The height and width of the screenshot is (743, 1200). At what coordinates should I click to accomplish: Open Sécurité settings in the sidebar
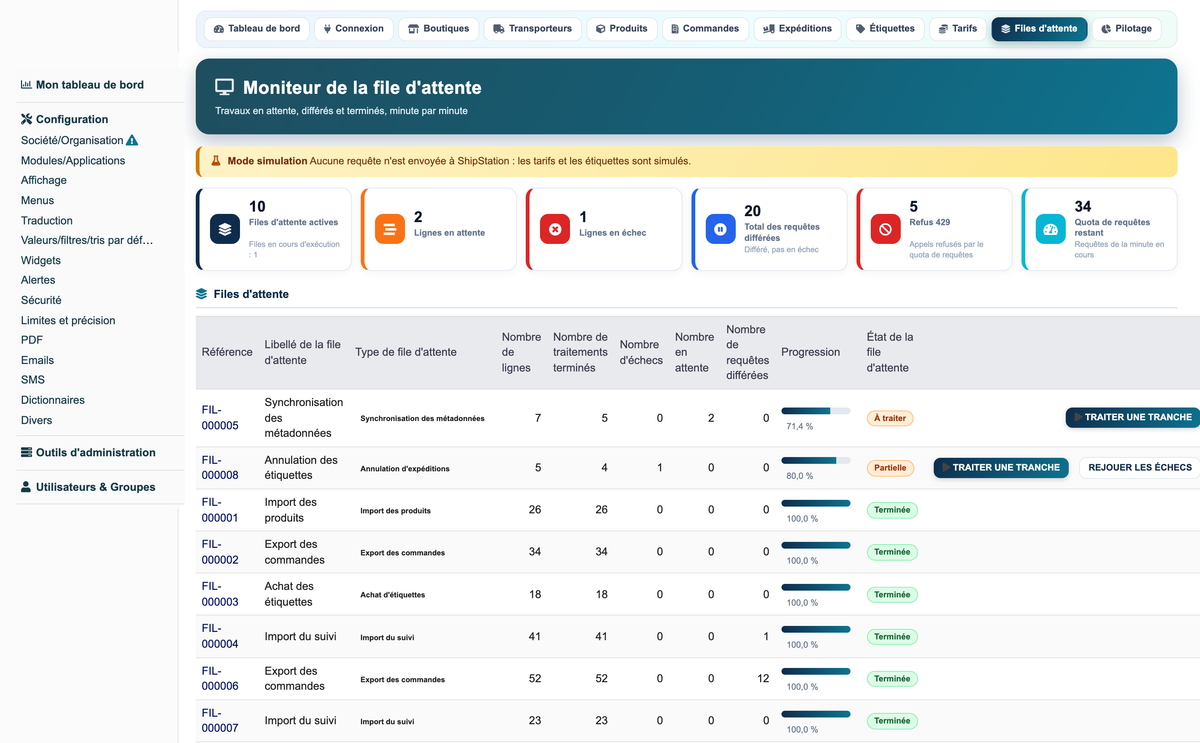tap(41, 300)
